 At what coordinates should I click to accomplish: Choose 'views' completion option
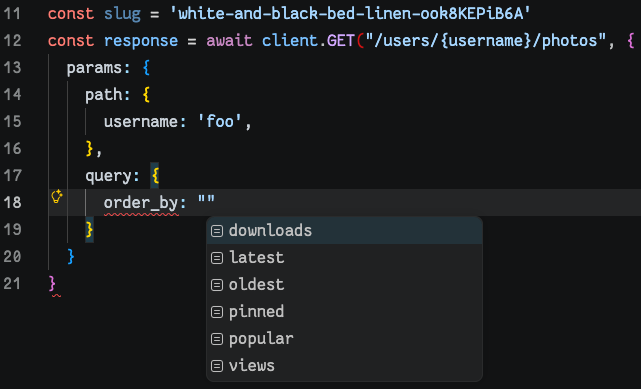344,366
